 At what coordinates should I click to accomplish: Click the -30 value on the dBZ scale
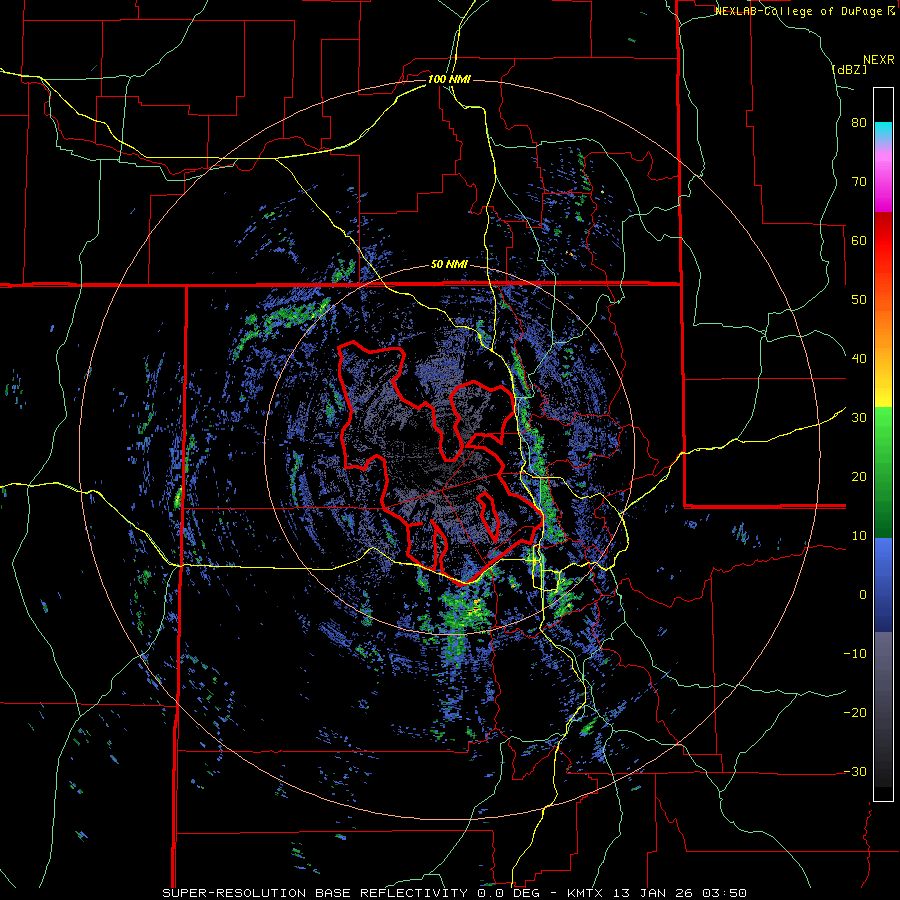click(855, 772)
